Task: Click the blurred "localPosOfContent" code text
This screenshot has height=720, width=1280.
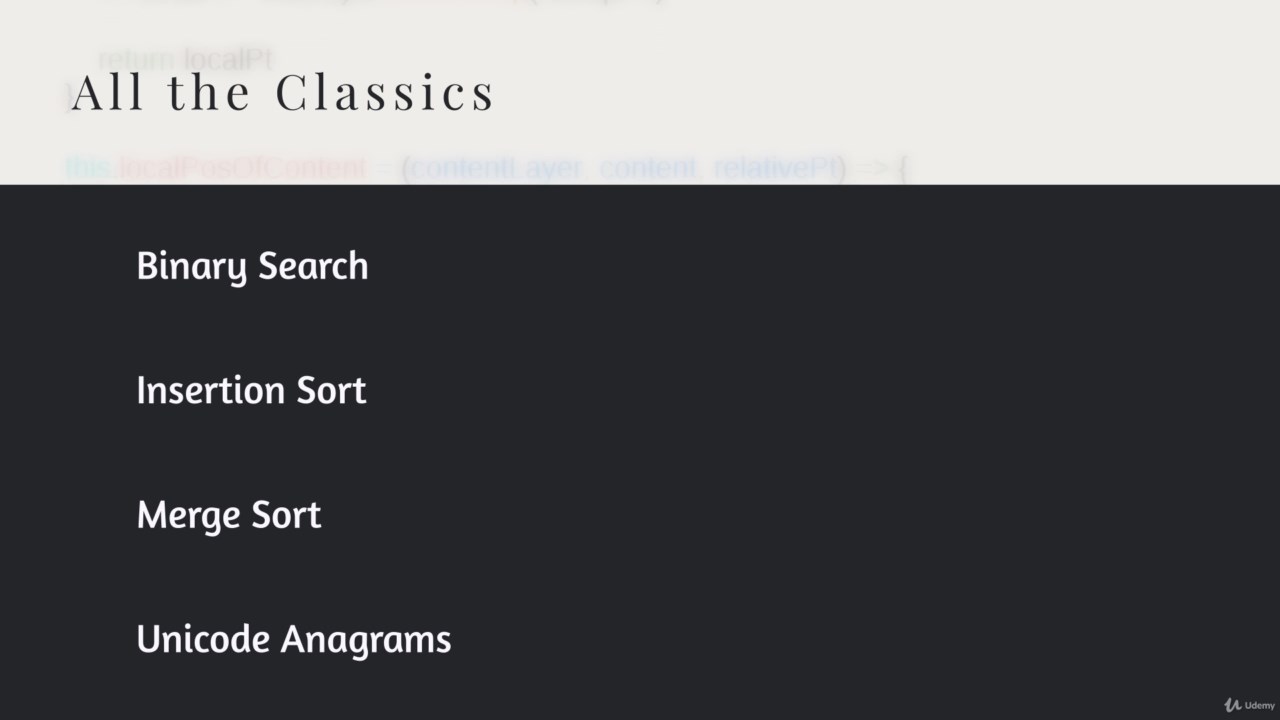Action: (243, 169)
